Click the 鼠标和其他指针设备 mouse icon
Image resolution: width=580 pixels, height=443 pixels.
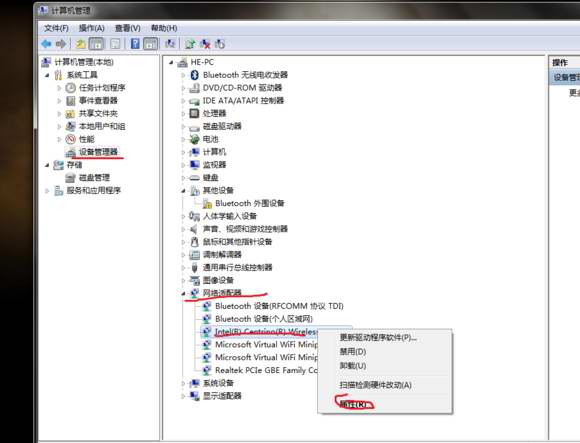[x=194, y=242]
